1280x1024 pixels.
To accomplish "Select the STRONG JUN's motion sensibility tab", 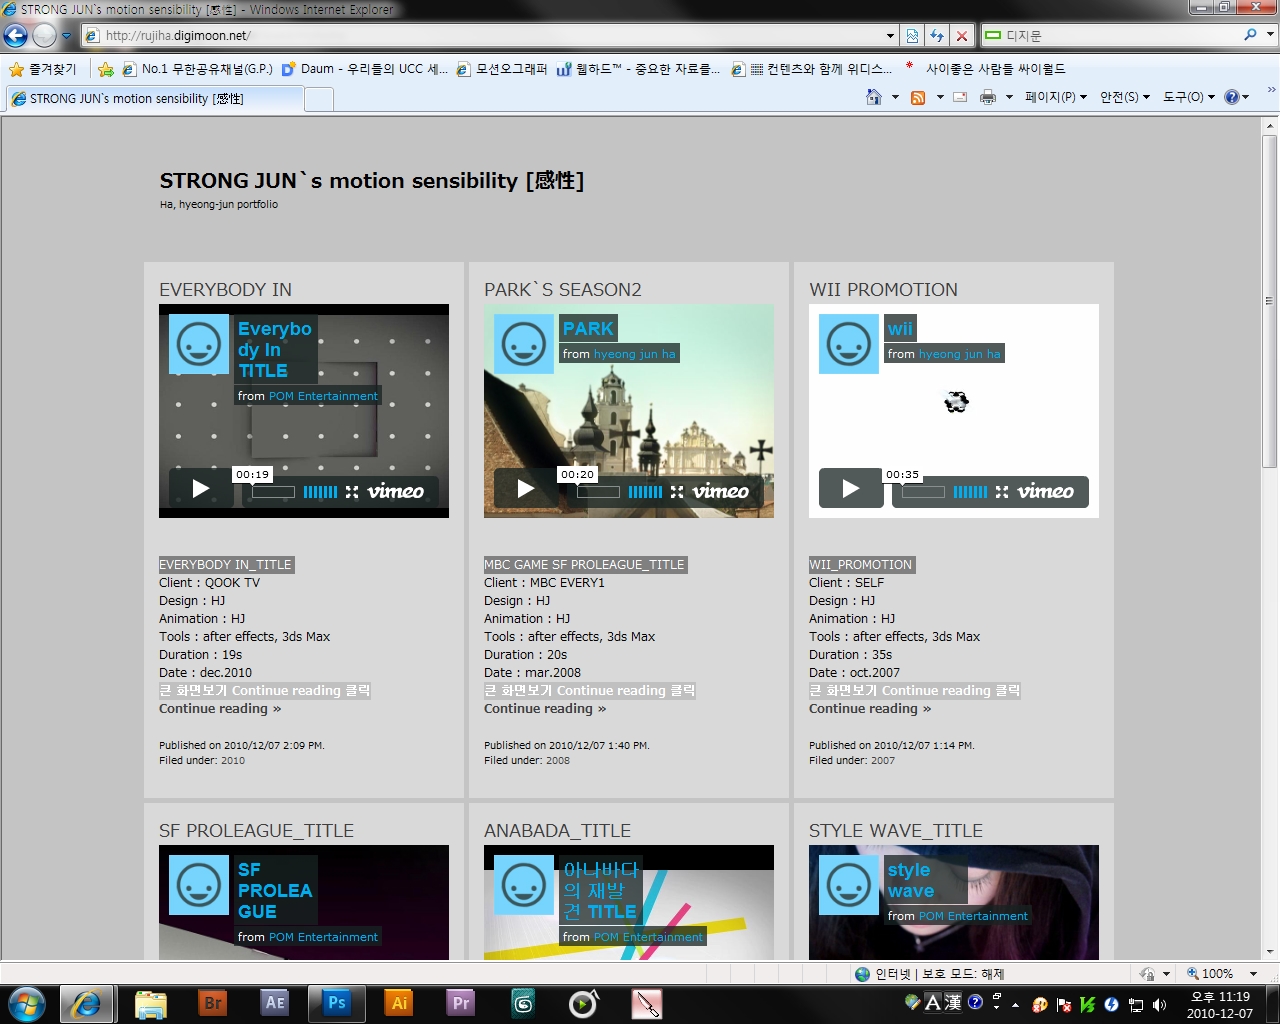I will tap(154, 98).
